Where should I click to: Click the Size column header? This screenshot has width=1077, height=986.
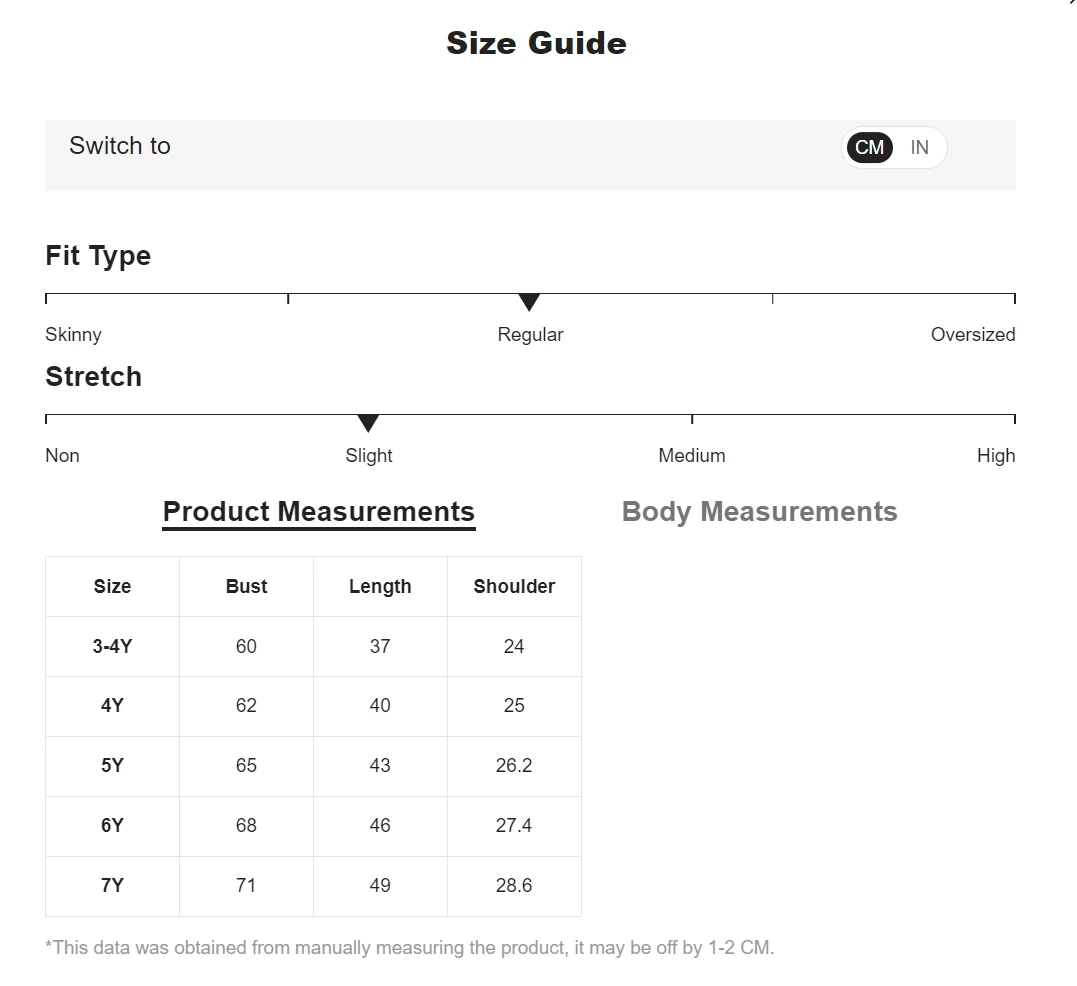113,586
